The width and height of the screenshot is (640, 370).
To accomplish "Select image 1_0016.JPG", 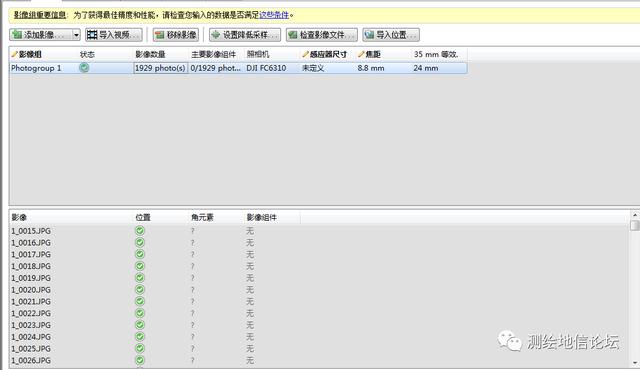I will pyautogui.click(x=31, y=243).
